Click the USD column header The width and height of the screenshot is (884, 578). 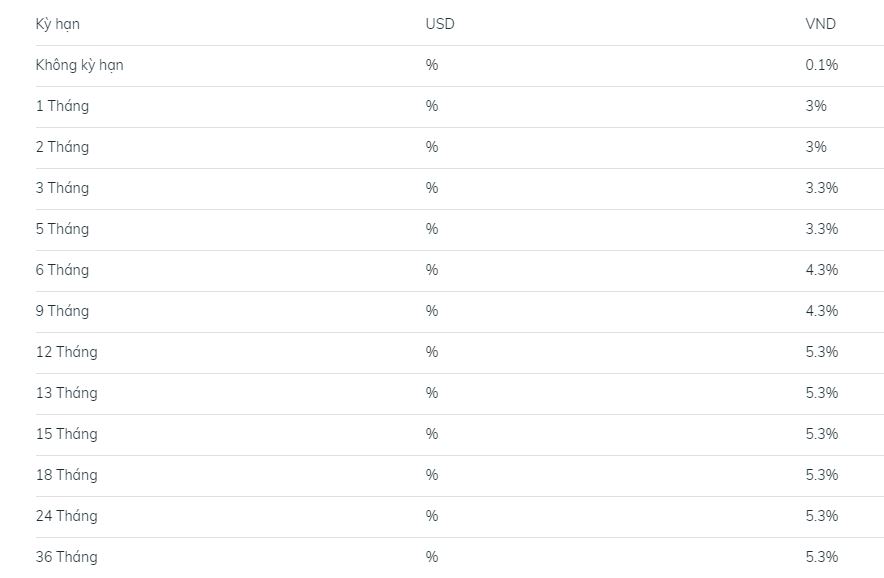point(439,24)
